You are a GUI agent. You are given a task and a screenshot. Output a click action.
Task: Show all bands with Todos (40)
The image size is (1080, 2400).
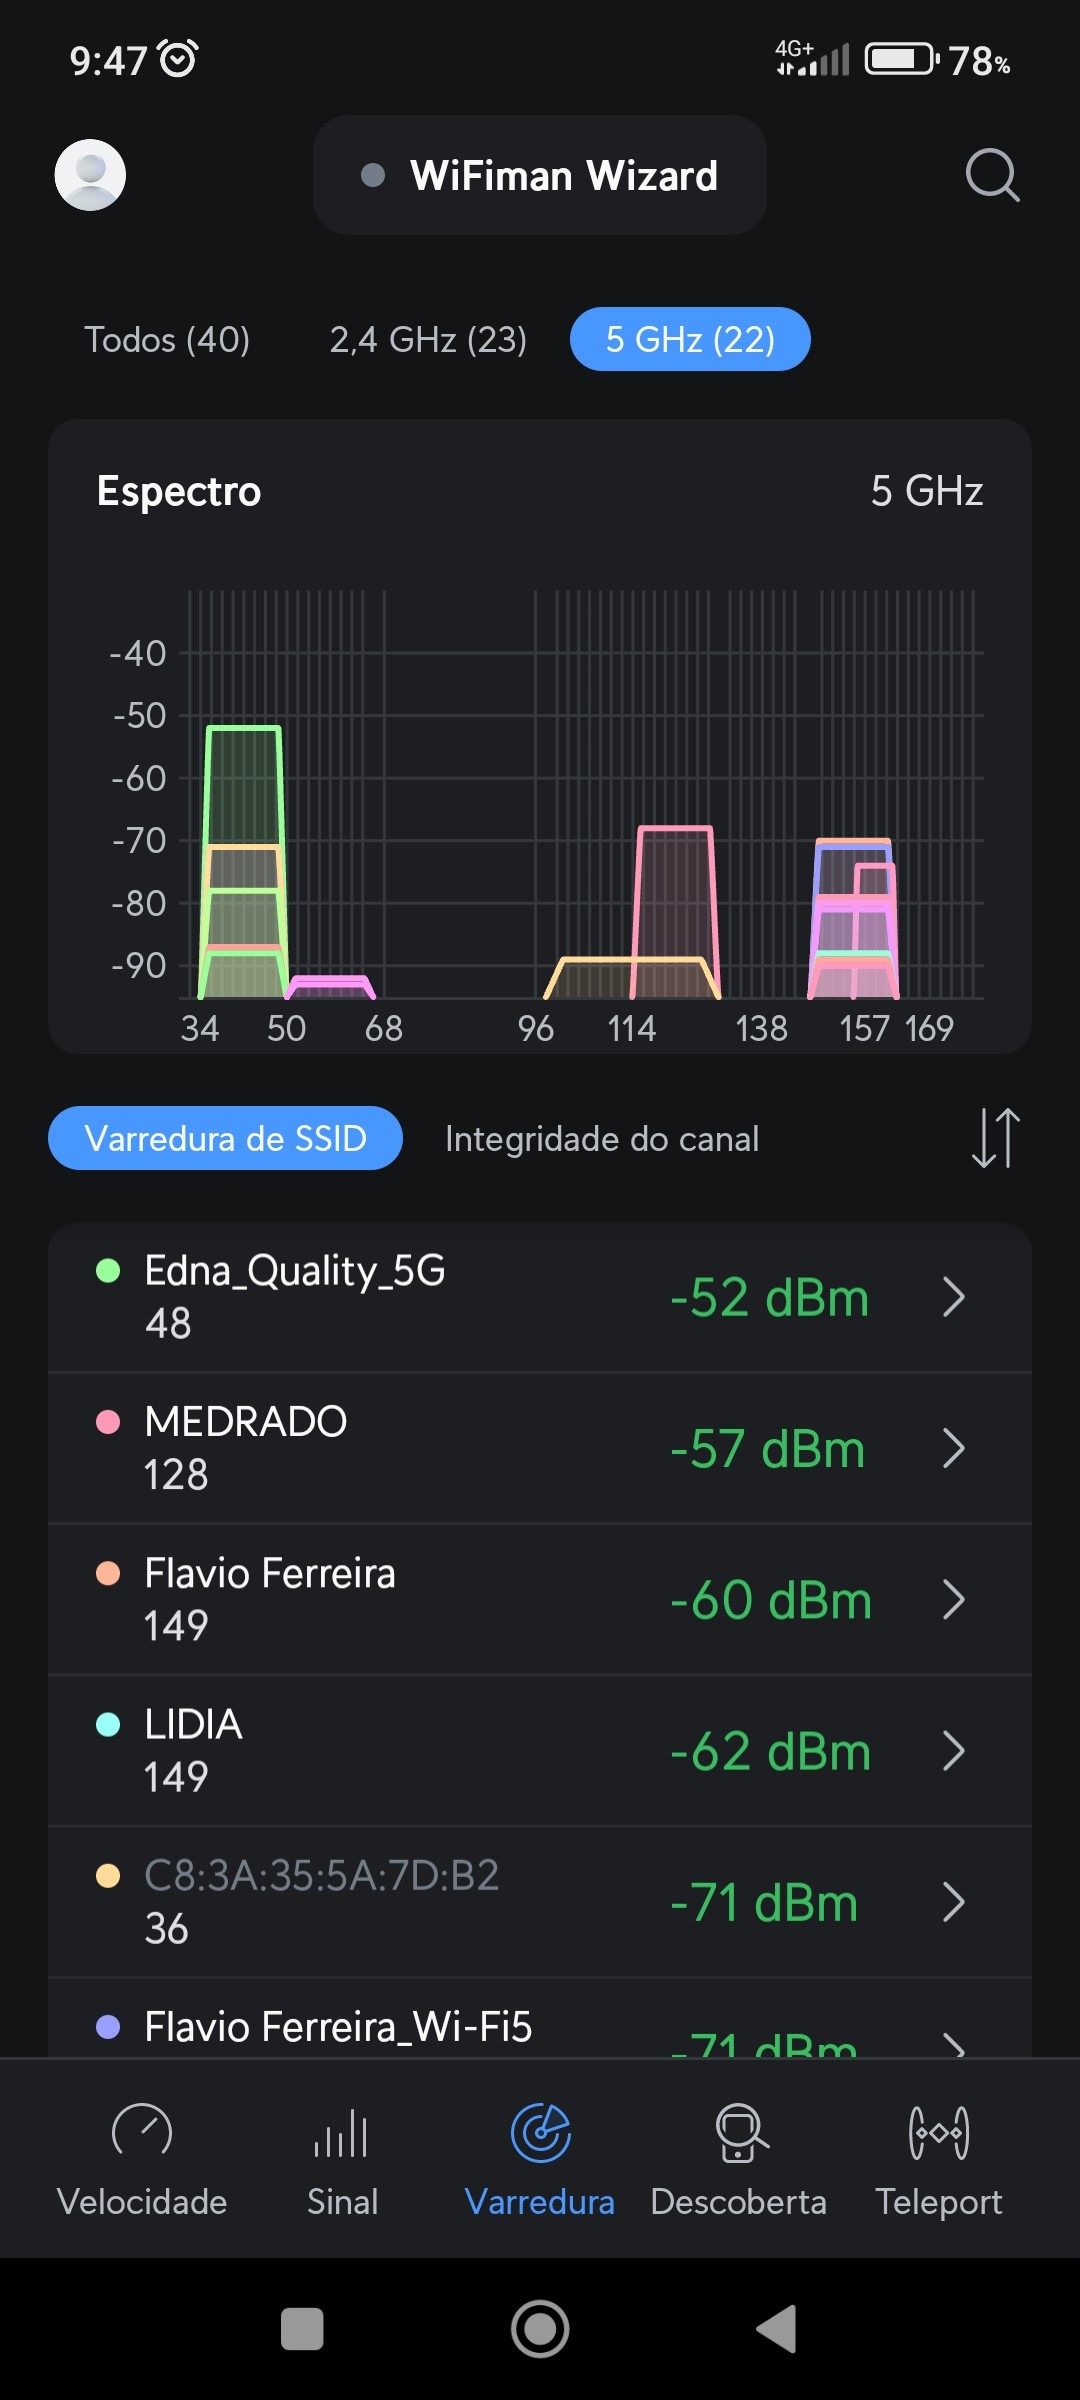pos(167,340)
